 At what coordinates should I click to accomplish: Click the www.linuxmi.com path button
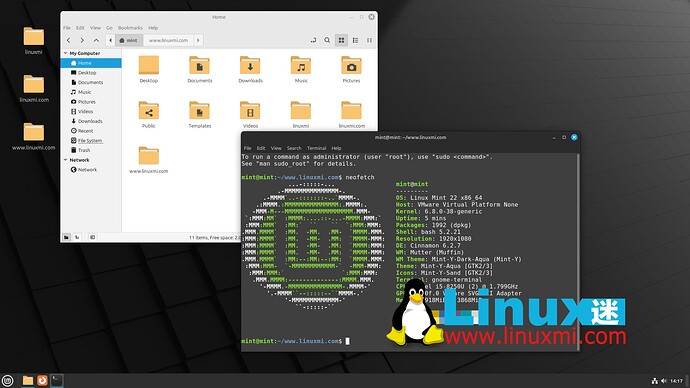click(x=168, y=40)
